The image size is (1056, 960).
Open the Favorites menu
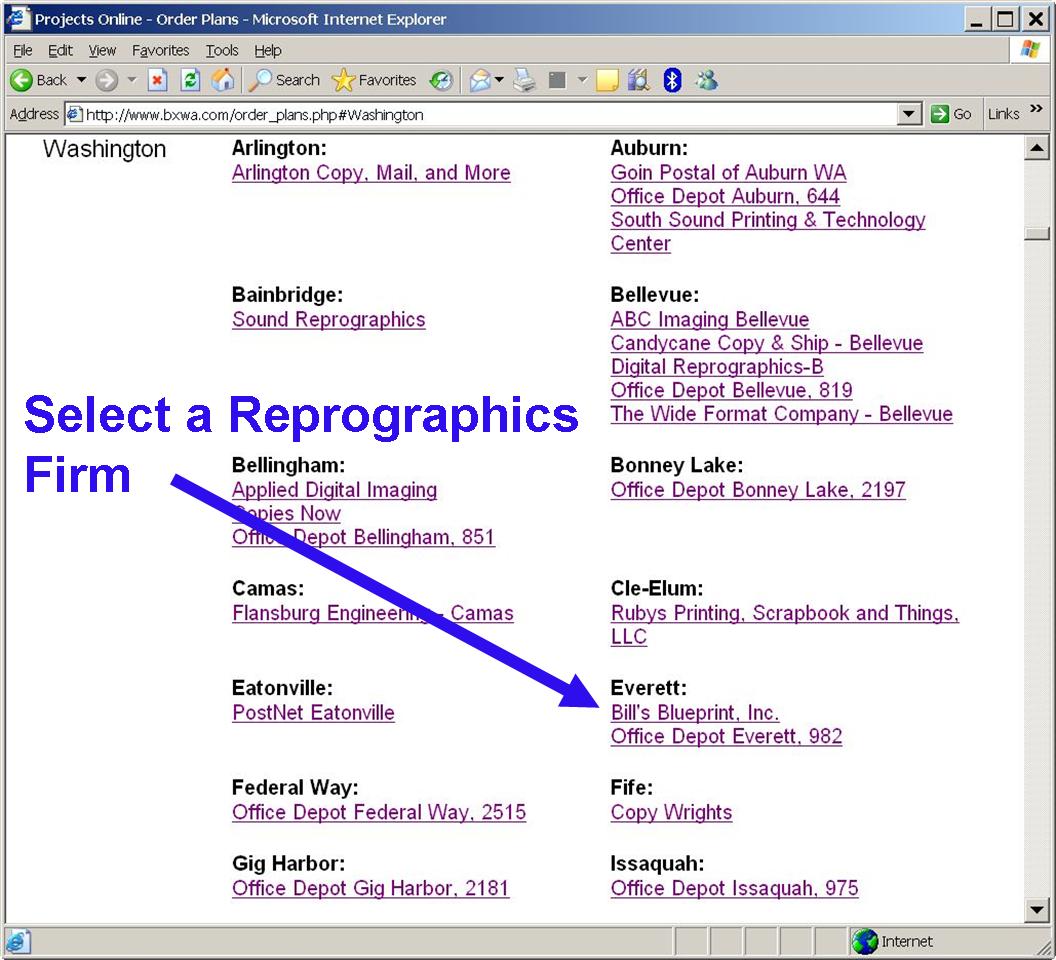click(x=160, y=51)
